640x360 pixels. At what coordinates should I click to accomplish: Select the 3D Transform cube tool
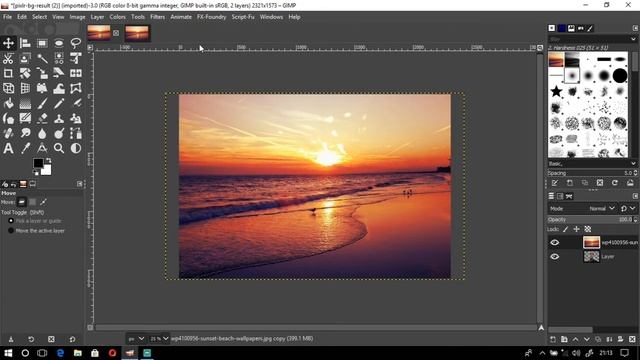click(8, 88)
